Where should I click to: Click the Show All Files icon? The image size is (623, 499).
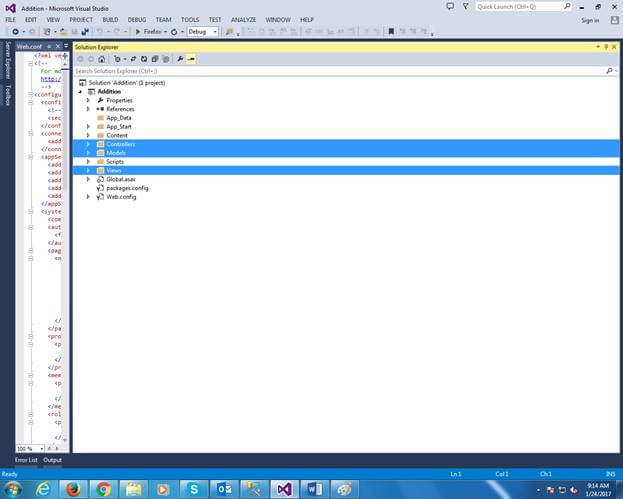coord(166,59)
